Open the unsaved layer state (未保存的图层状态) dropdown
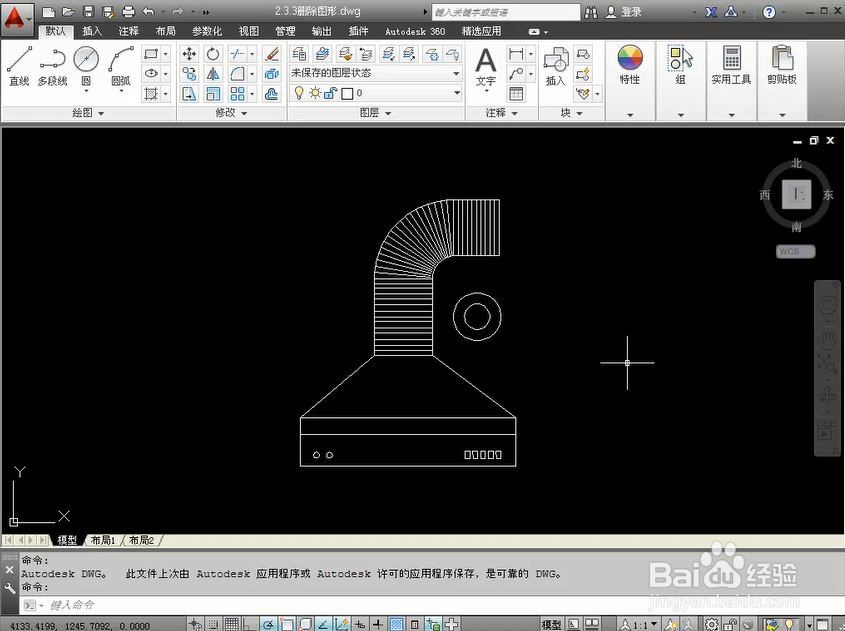The image size is (845, 631). coord(376,73)
